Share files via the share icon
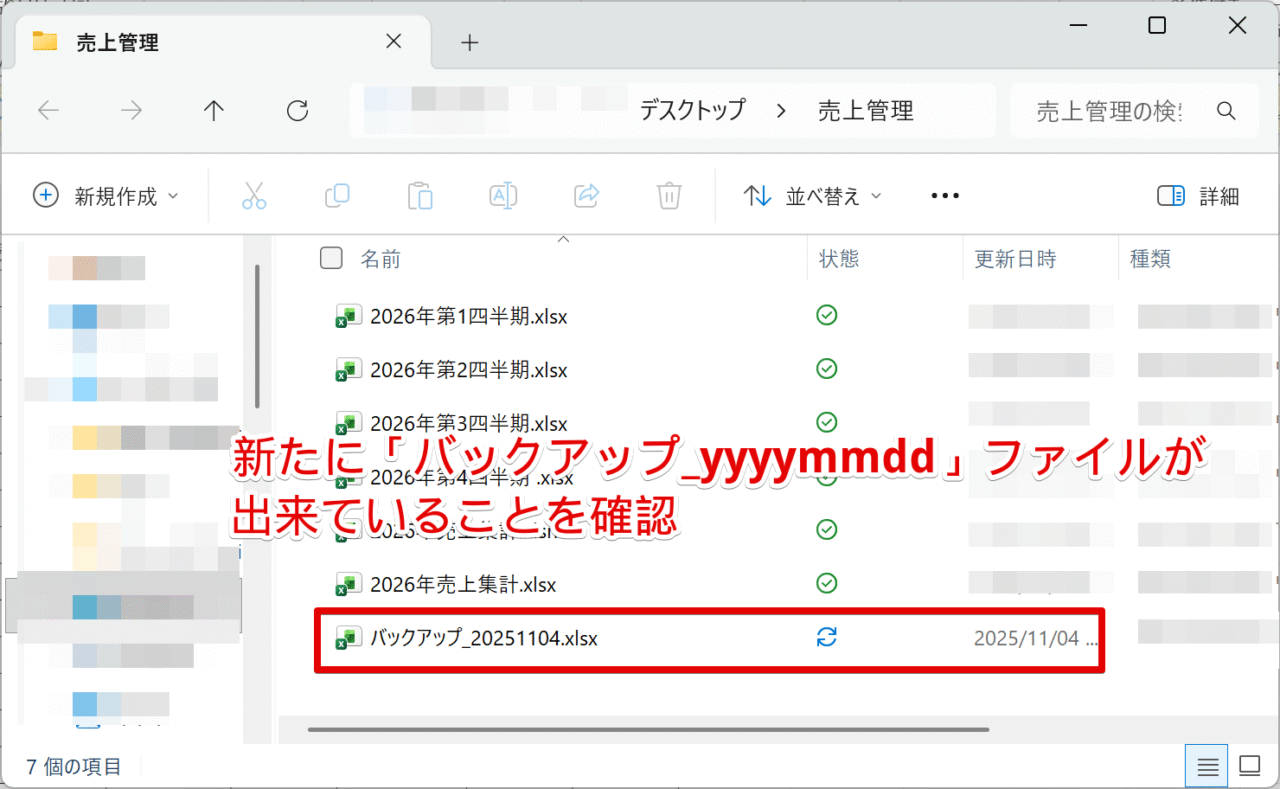 tap(586, 195)
